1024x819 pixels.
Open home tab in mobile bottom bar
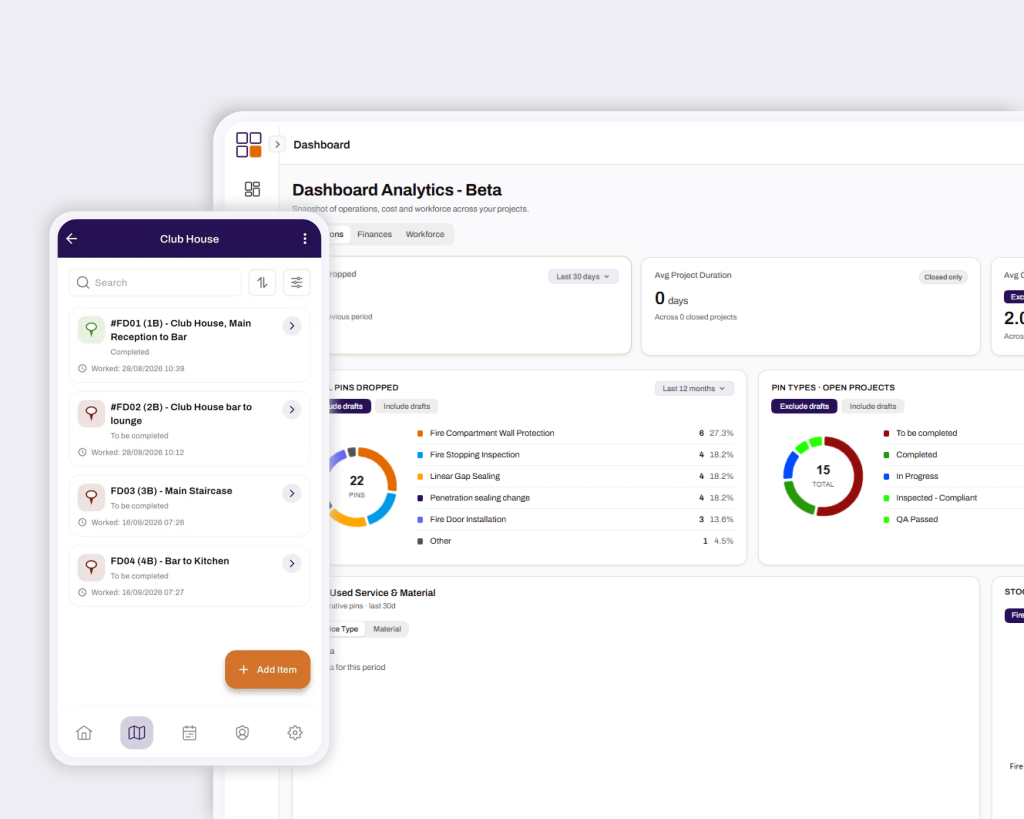pyautogui.click(x=84, y=733)
